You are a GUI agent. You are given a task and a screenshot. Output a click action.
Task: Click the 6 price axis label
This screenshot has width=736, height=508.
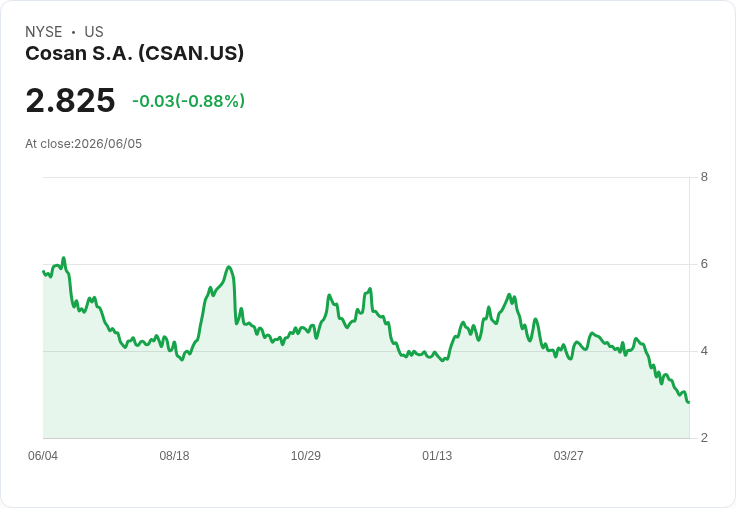tap(704, 264)
